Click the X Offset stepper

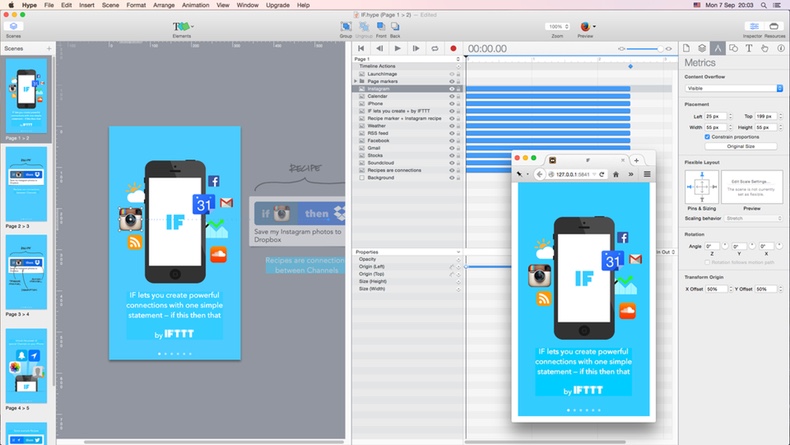point(730,289)
